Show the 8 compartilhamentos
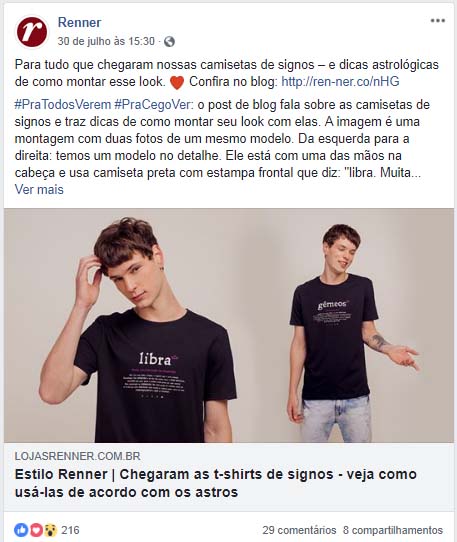 click(393, 530)
